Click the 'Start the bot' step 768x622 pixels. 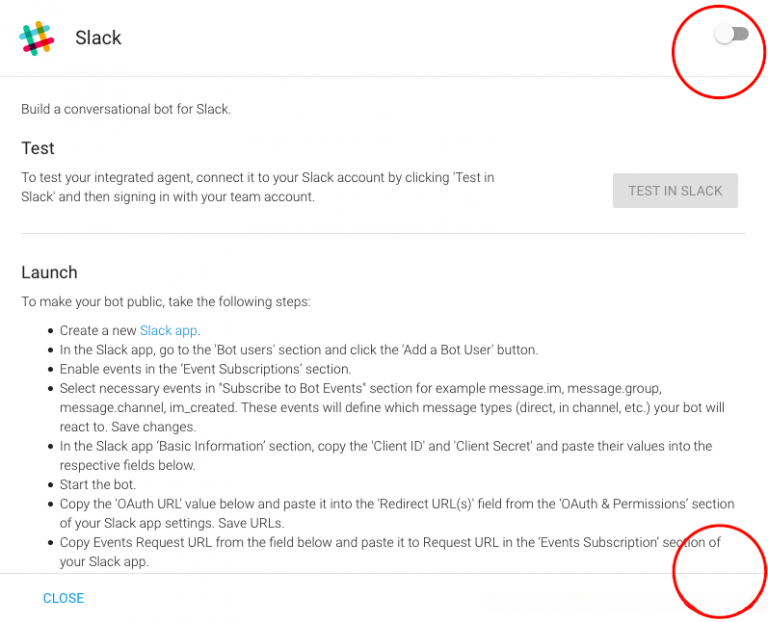[97, 484]
